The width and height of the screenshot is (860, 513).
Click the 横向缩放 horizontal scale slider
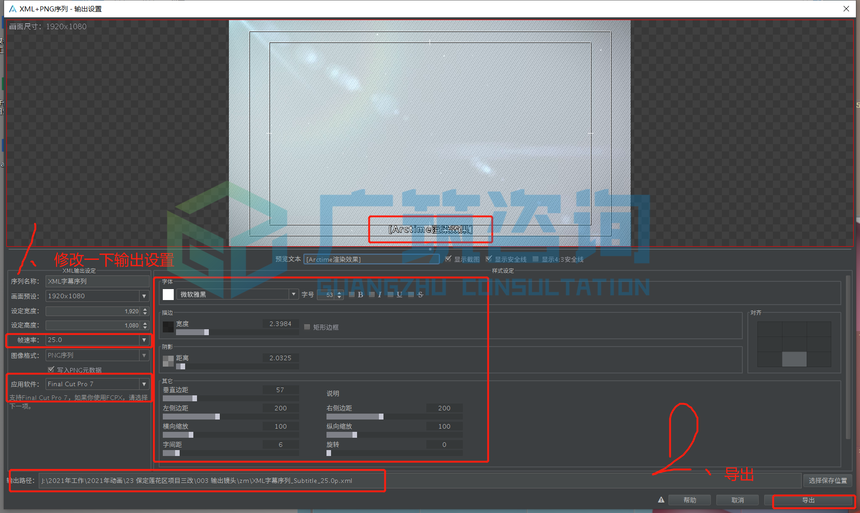231,435
